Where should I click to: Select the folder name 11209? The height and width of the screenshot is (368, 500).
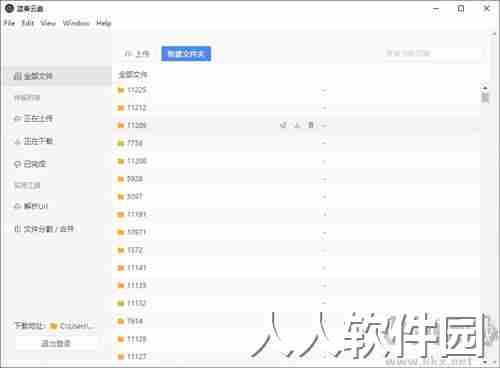click(x=137, y=125)
